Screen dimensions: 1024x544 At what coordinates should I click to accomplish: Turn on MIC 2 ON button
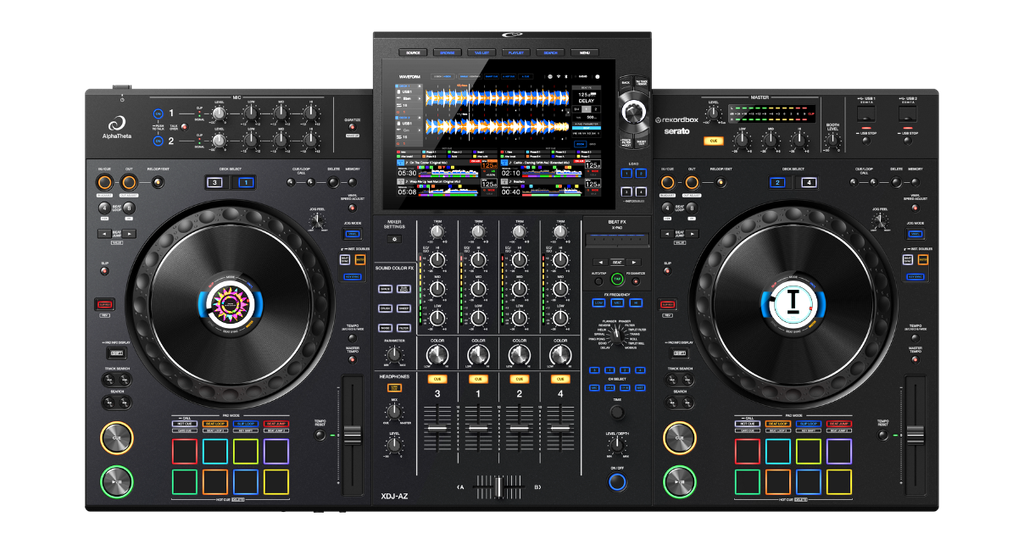[157, 140]
